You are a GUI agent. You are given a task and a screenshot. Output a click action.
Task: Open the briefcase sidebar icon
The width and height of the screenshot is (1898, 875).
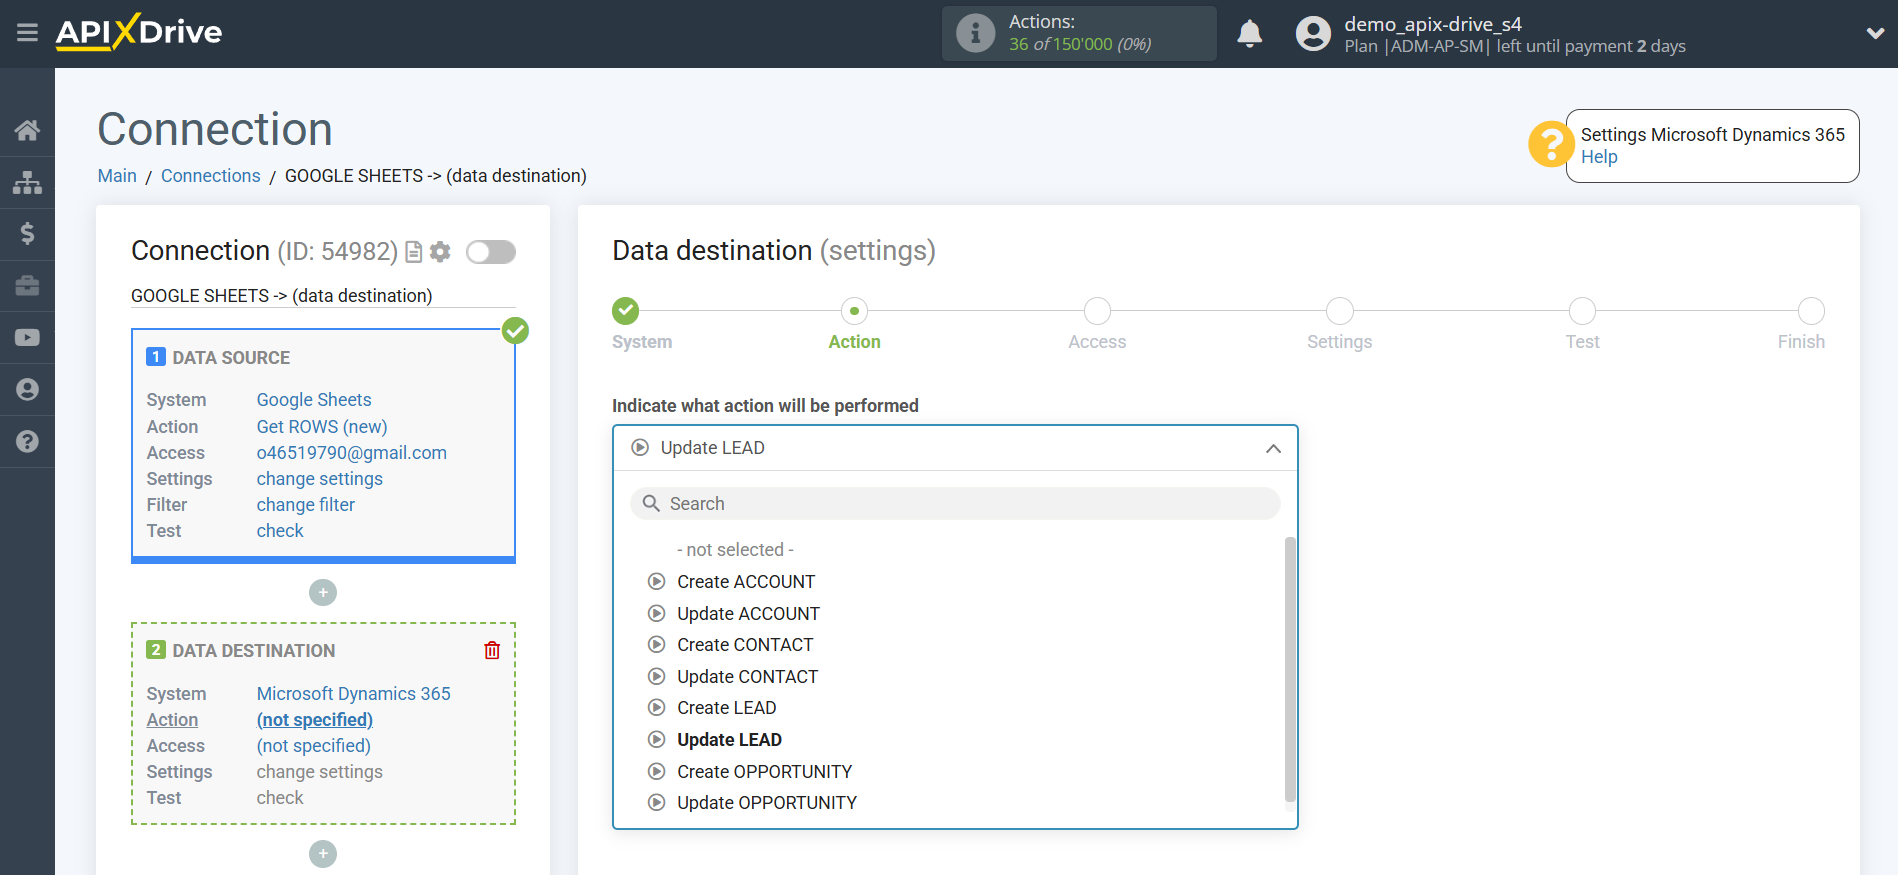[x=27, y=286]
